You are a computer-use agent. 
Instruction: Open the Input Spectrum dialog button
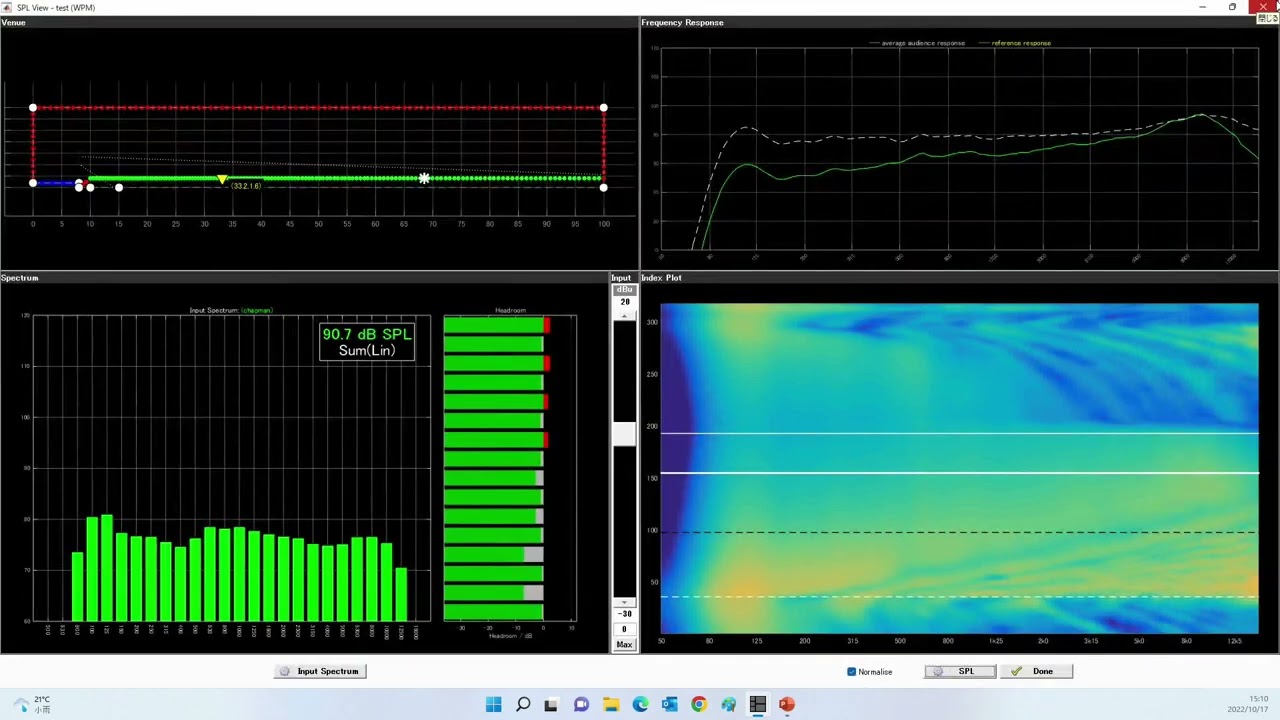320,671
